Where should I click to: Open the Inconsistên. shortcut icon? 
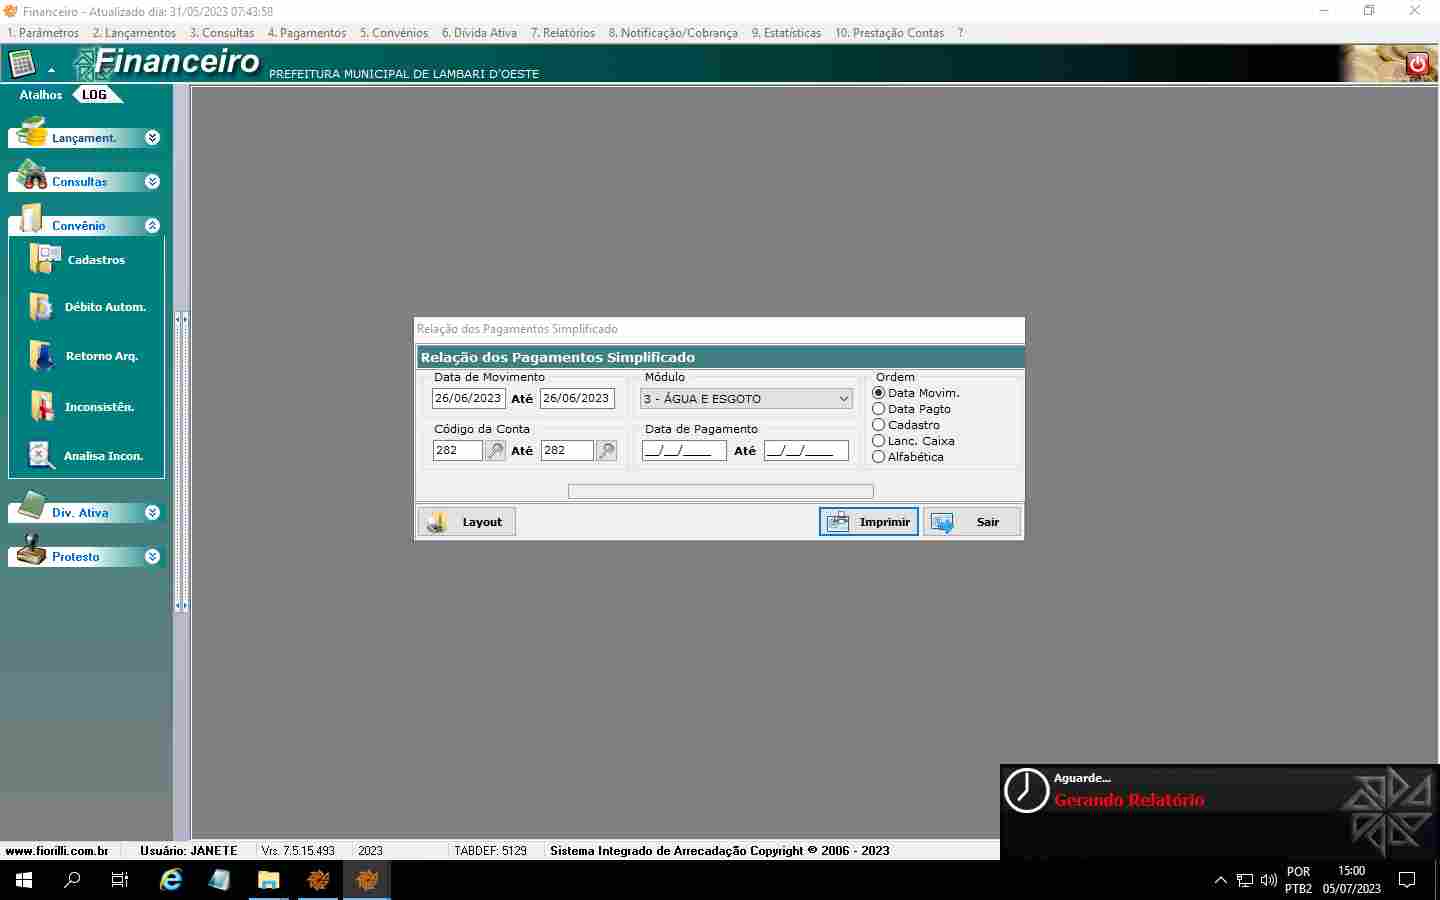click(x=42, y=407)
